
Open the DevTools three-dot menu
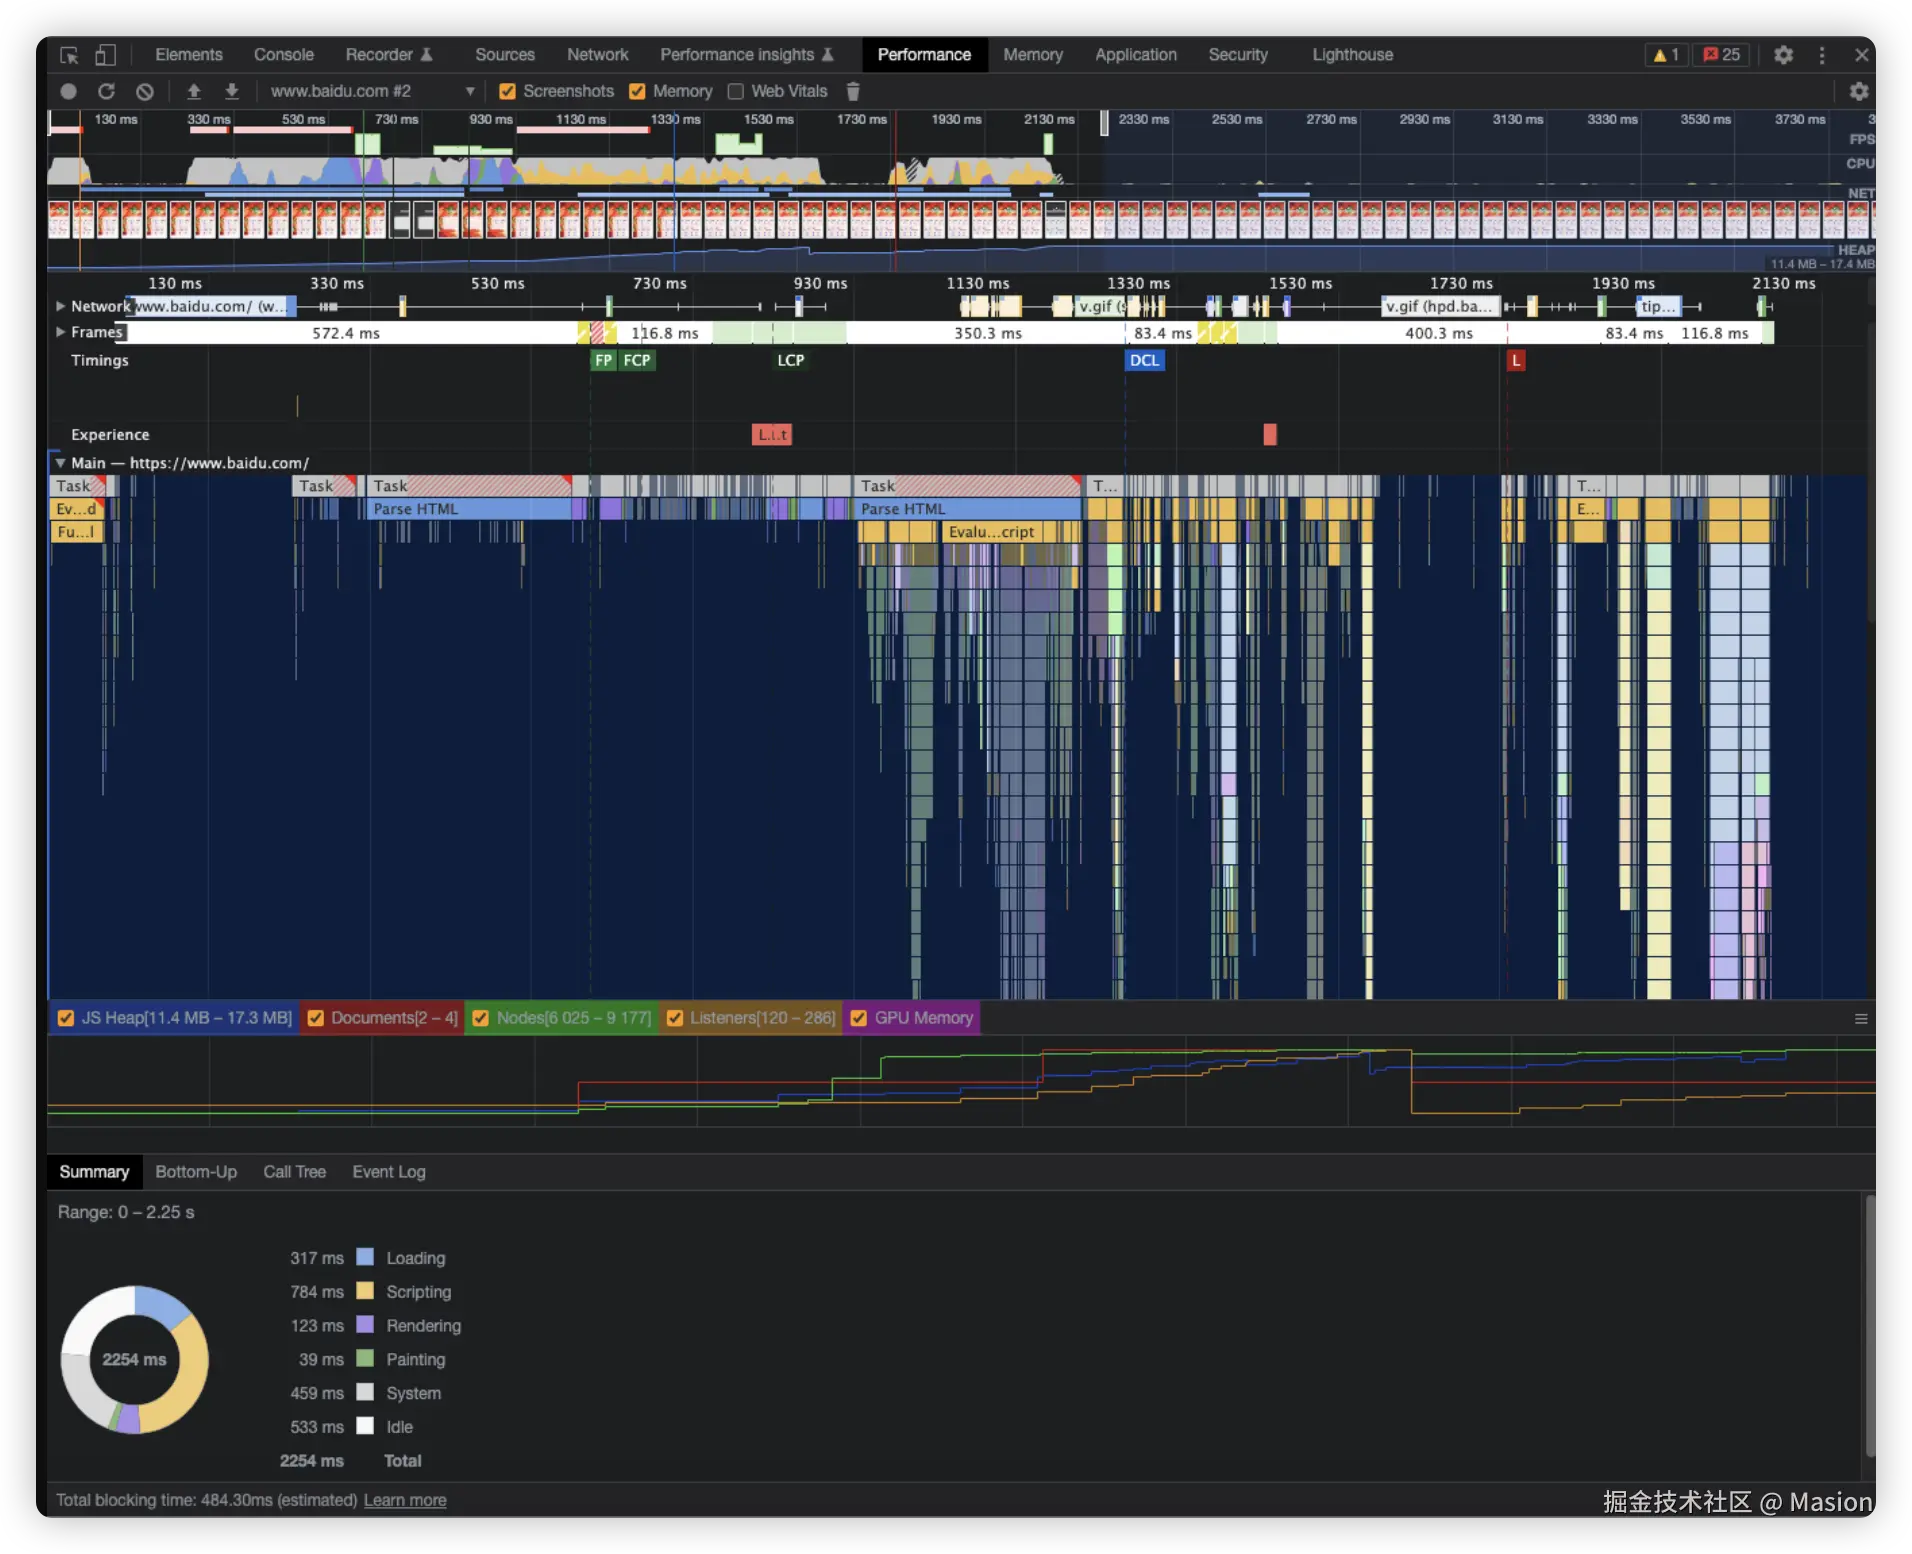pos(1822,55)
